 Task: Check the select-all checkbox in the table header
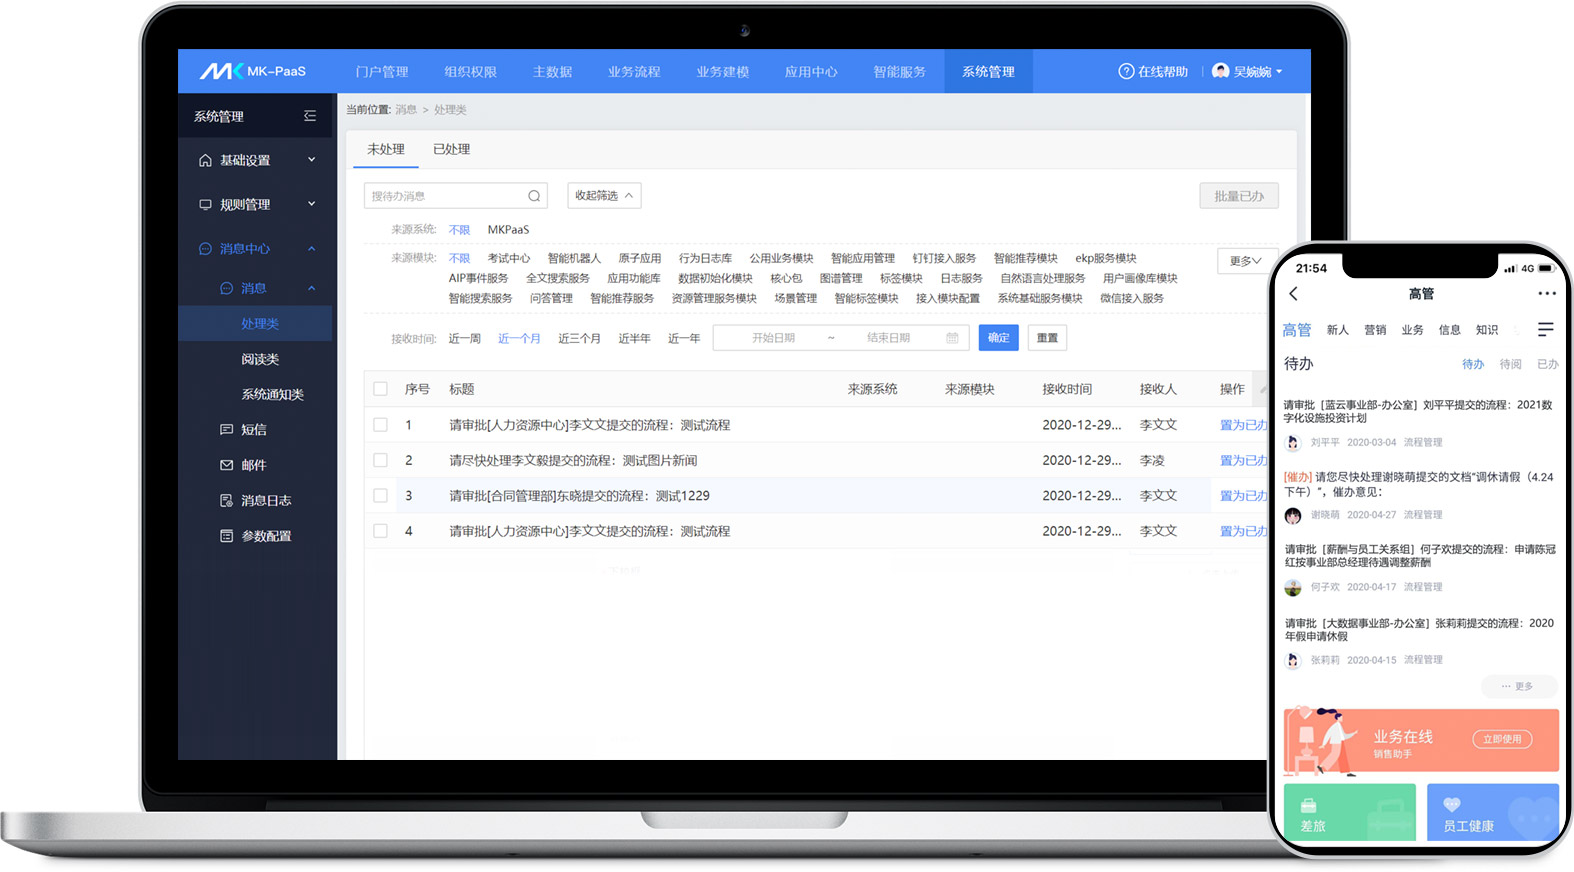380,389
